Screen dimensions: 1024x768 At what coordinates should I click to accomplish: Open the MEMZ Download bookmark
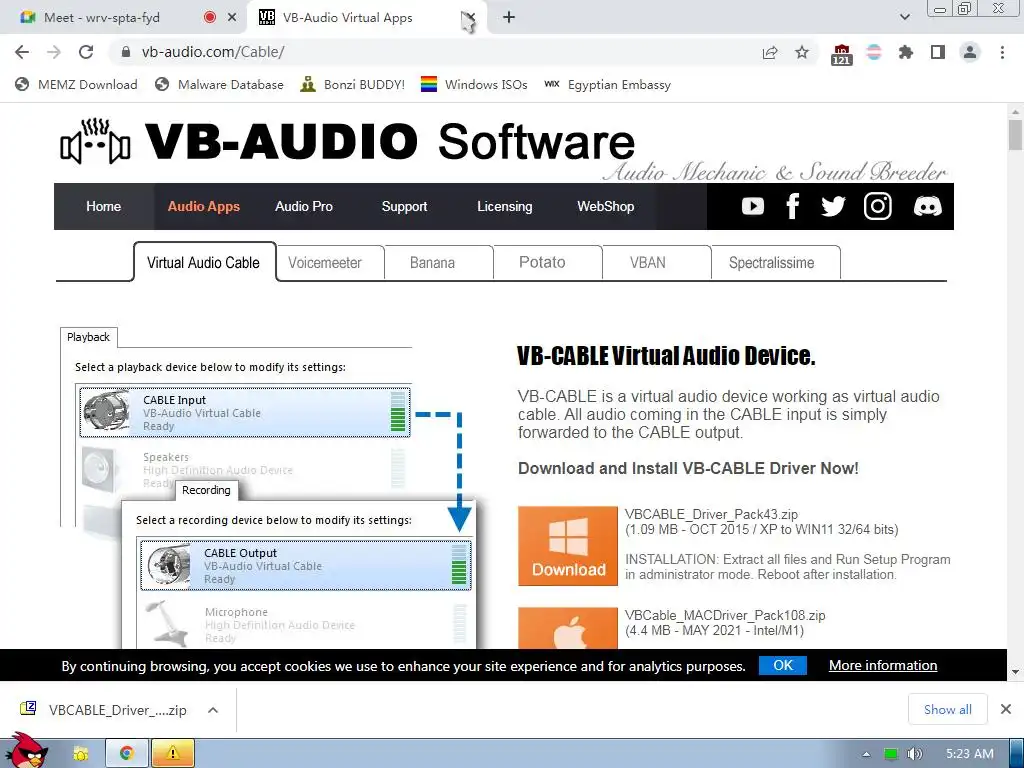pyautogui.click(x=76, y=84)
